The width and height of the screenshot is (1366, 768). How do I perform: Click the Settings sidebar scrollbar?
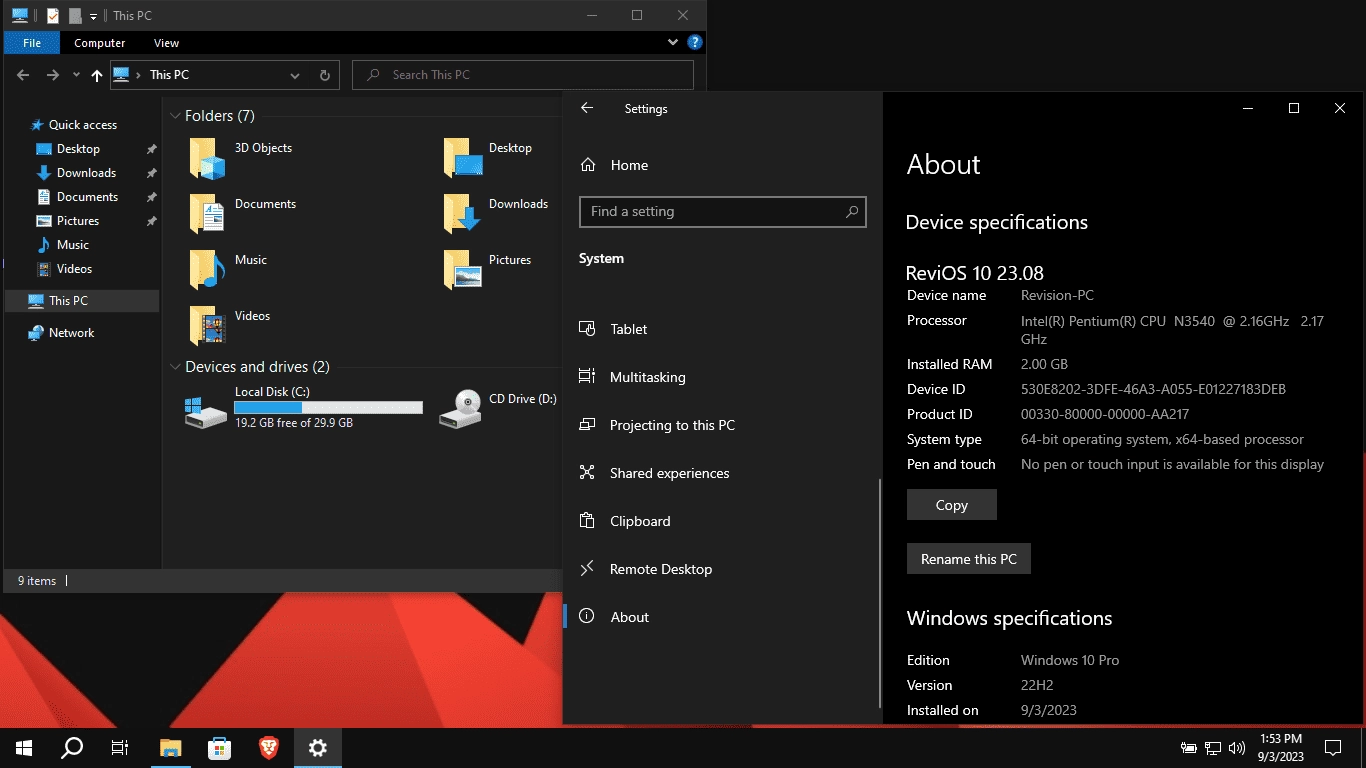[880, 593]
